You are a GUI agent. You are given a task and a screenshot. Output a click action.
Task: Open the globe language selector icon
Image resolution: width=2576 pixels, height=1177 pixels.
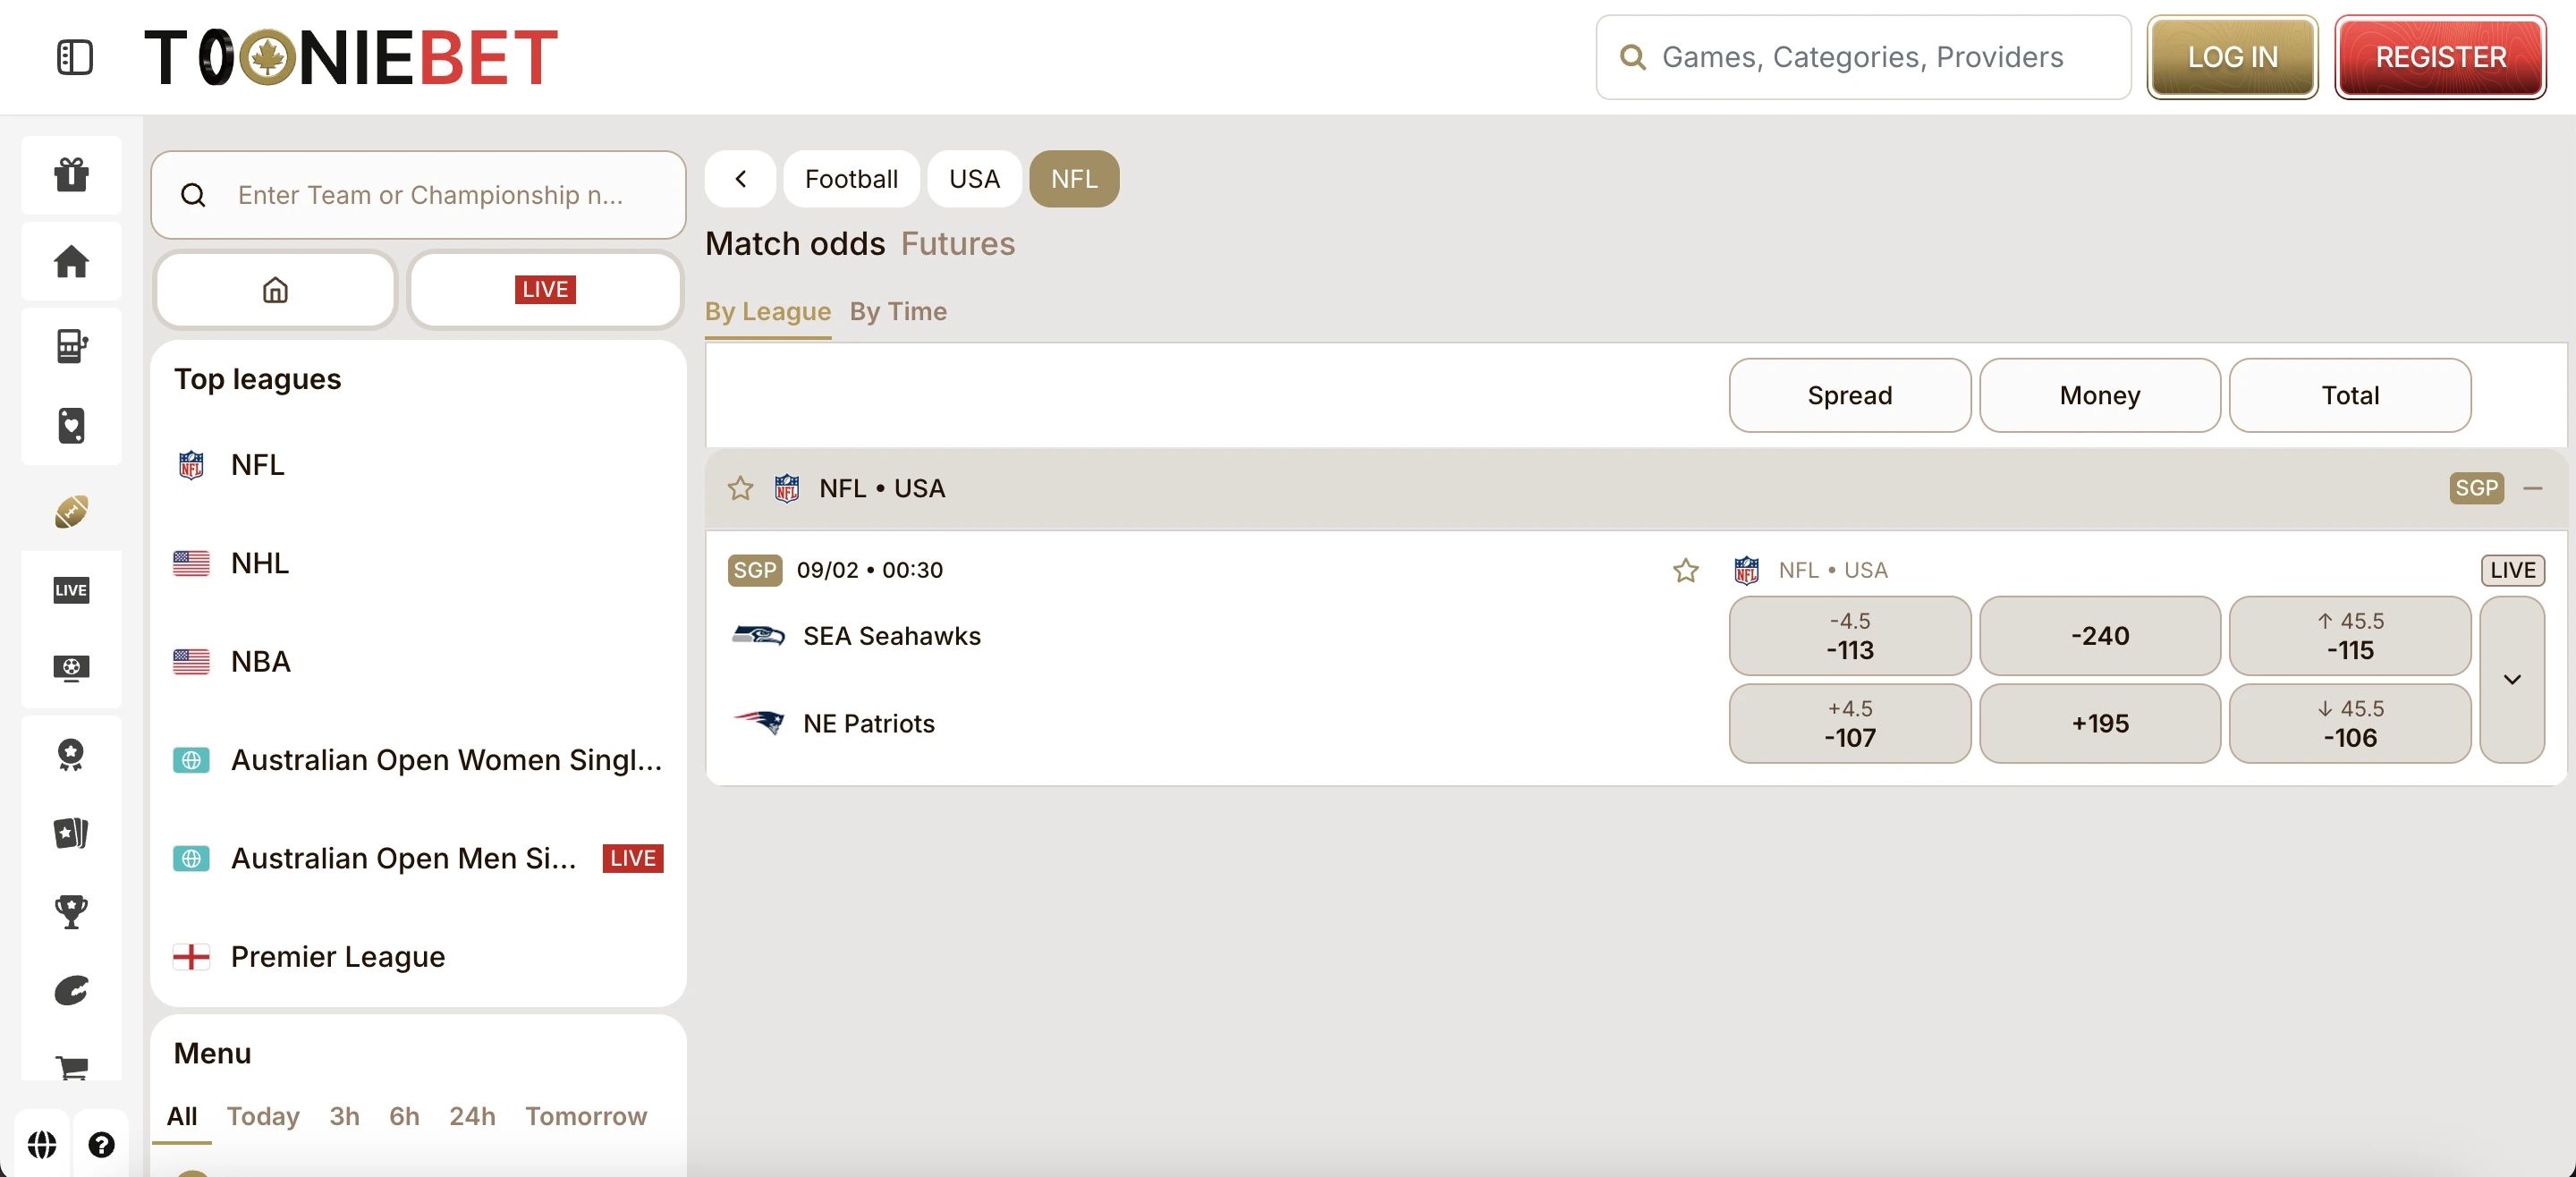pos(42,1144)
